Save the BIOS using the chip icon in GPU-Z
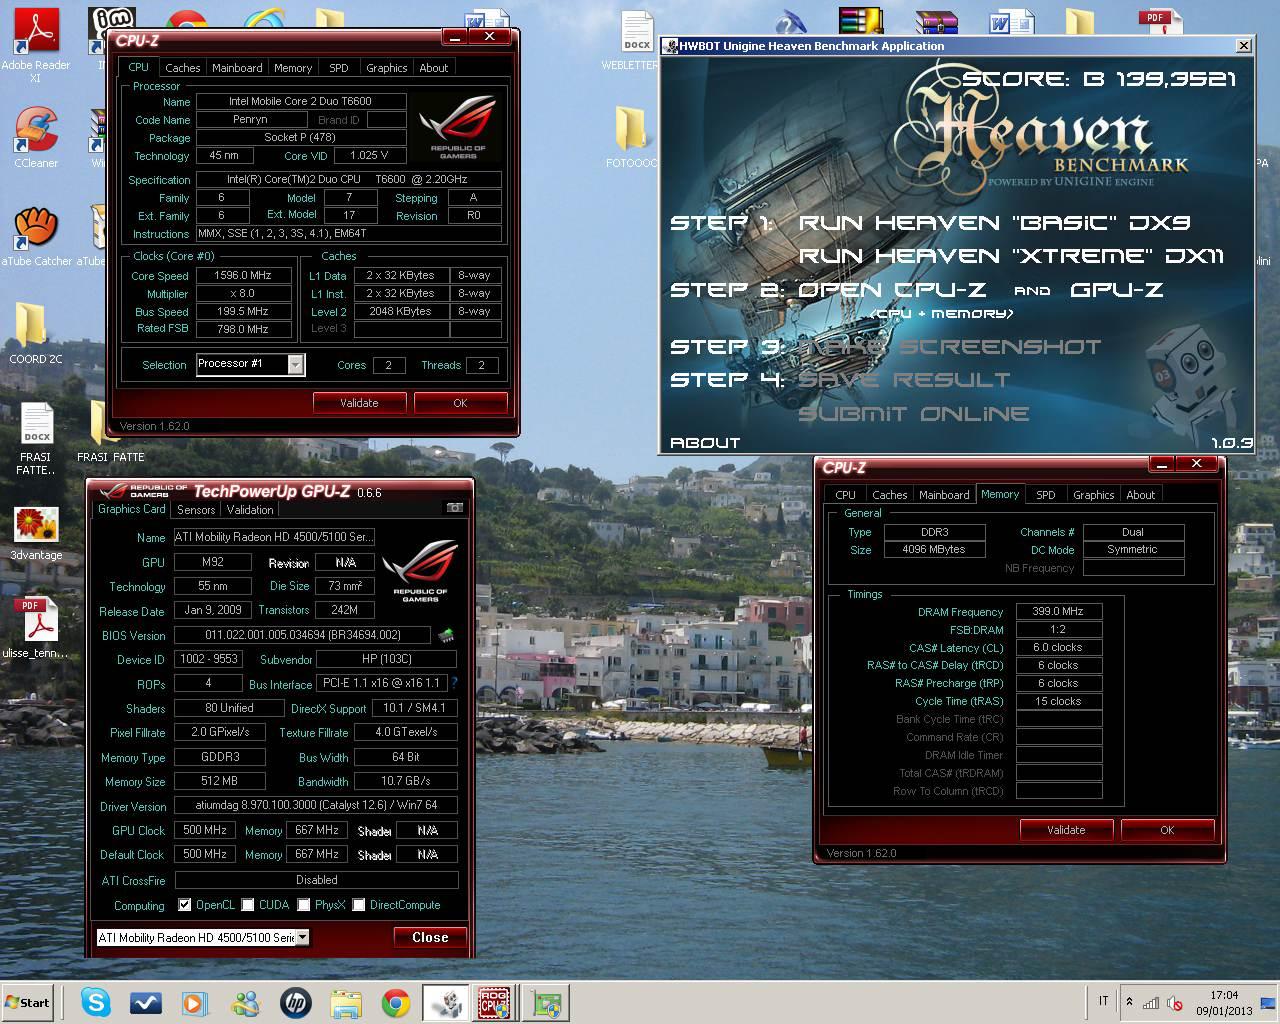The image size is (1280, 1024). coord(446,635)
